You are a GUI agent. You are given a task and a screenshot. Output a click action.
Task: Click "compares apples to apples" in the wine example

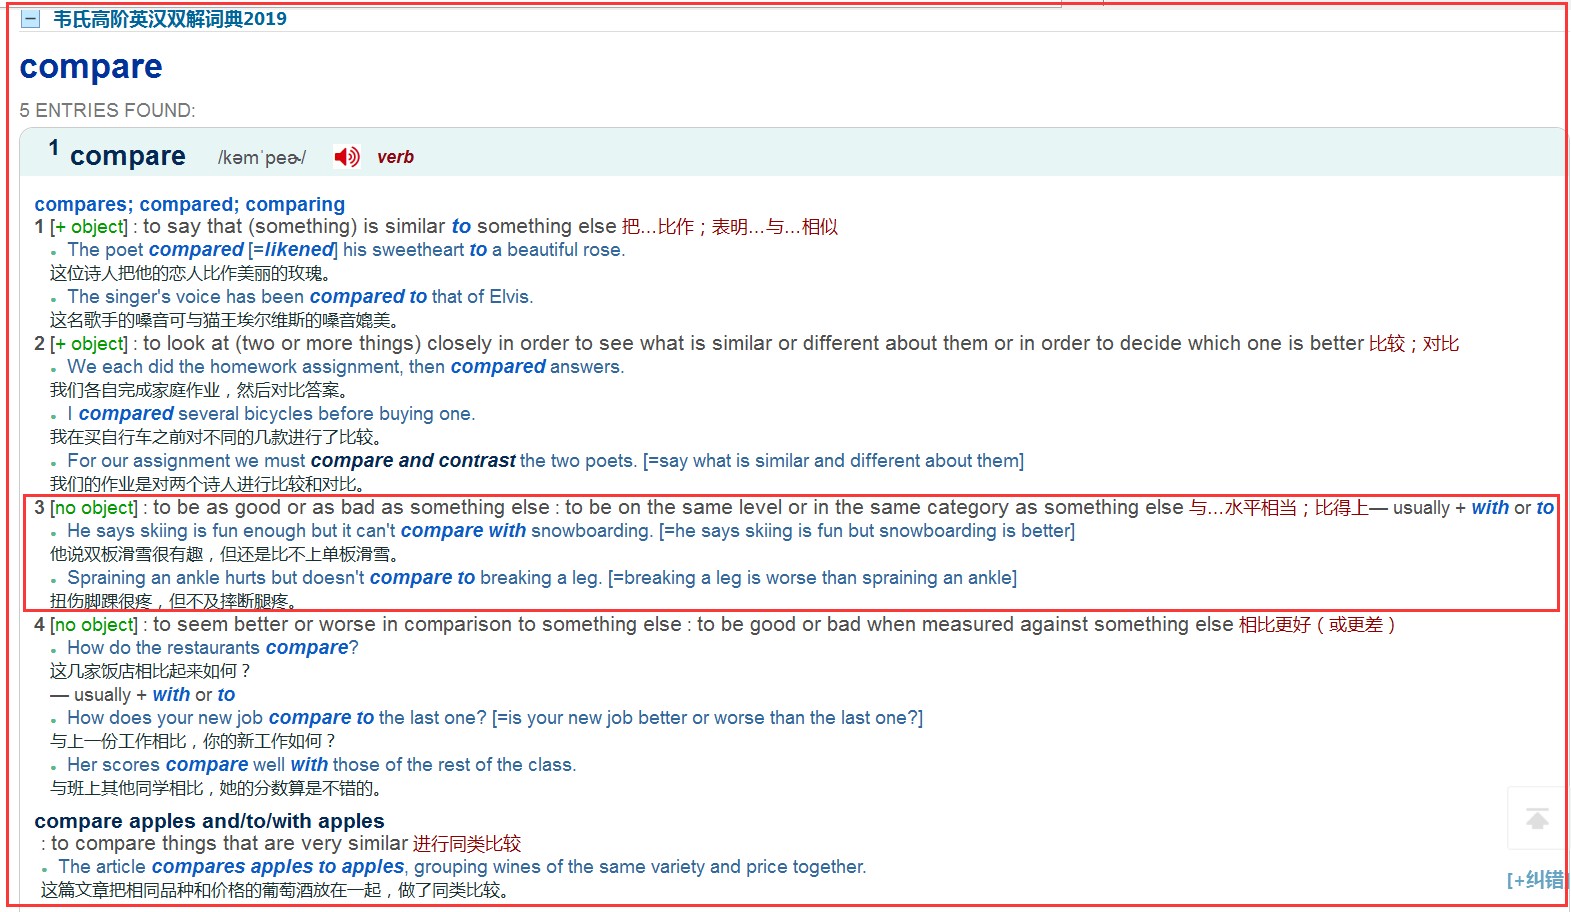(278, 867)
